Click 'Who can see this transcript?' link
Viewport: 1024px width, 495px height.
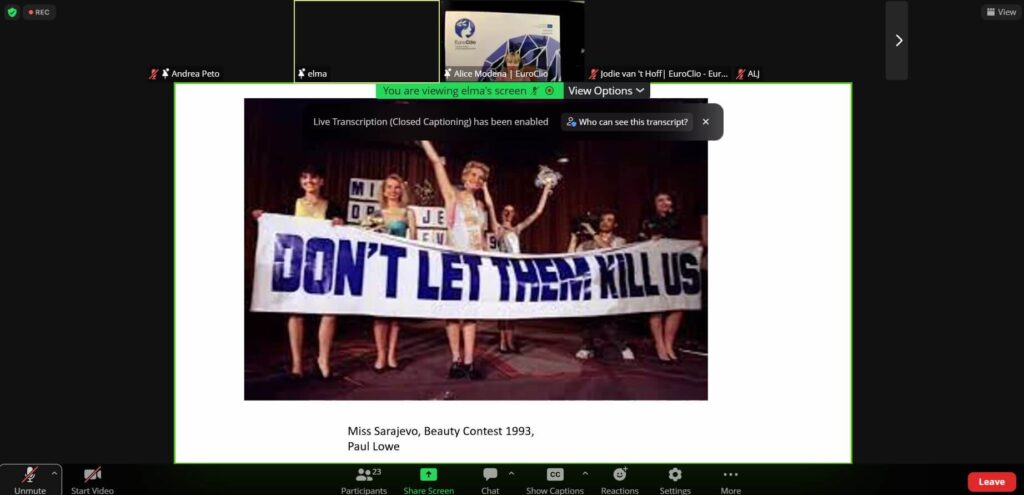click(627, 122)
